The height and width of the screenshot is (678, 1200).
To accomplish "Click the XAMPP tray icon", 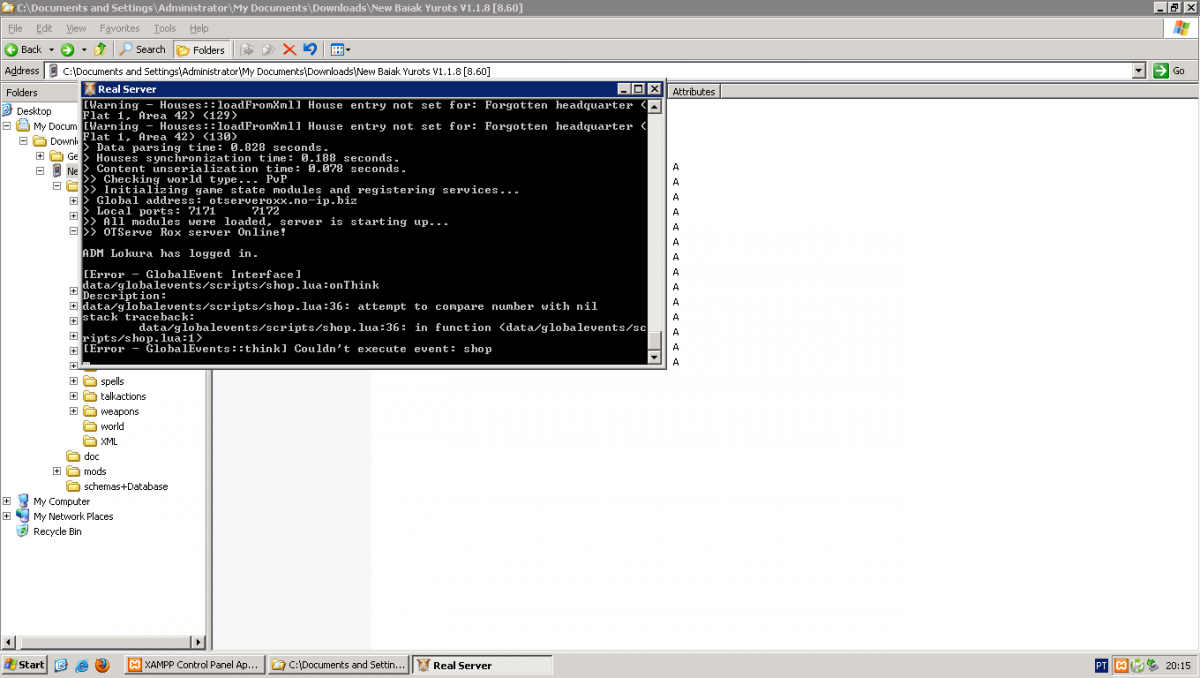I will pos(1122,665).
